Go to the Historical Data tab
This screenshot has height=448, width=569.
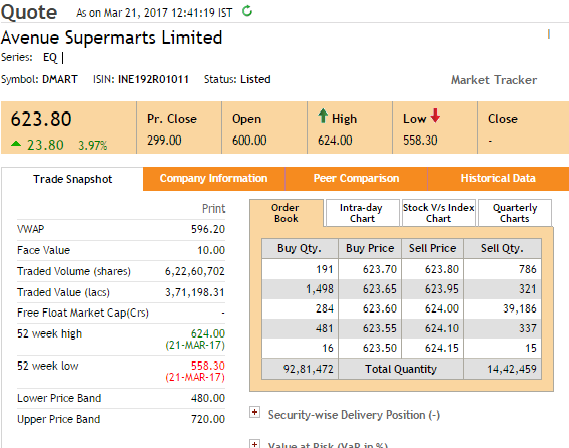498,178
